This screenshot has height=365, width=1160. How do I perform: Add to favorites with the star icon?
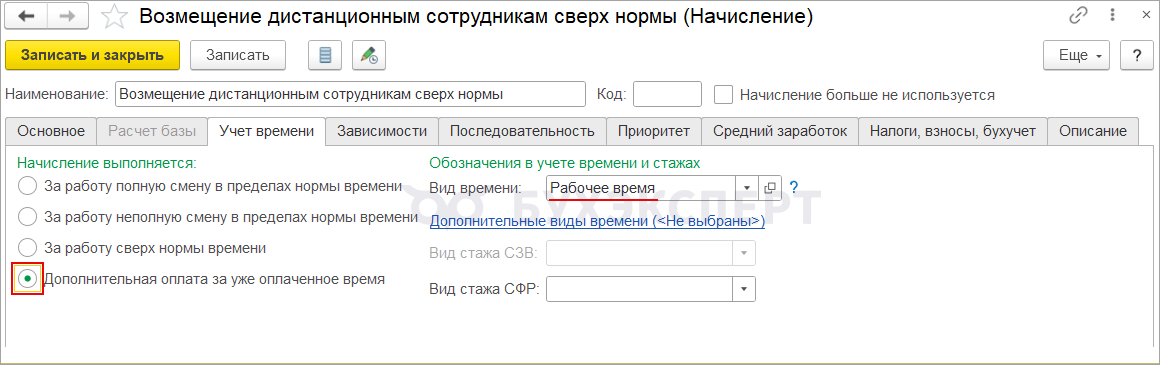coord(114,17)
